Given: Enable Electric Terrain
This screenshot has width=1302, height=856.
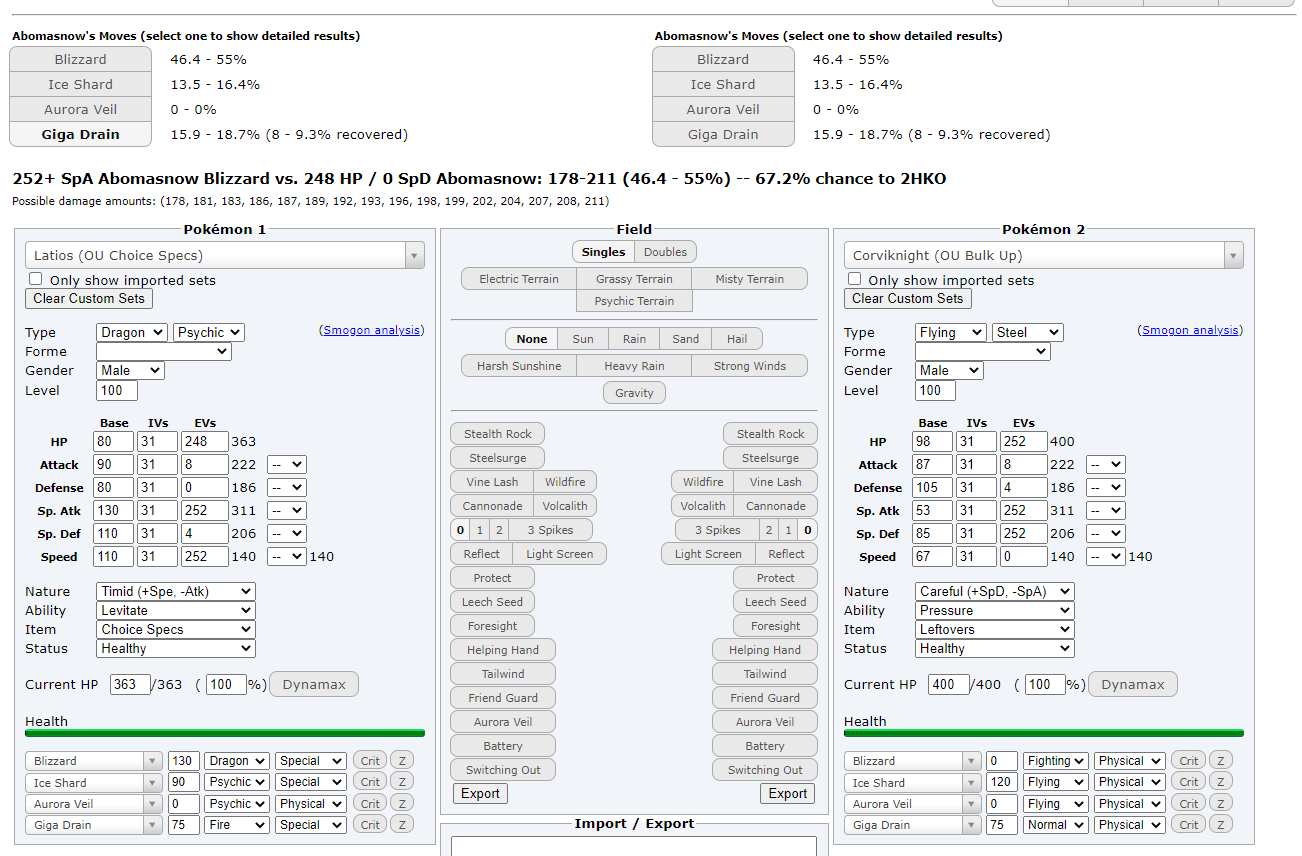Looking at the screenshot, I should pyautogui.click(x=519, y=279).
